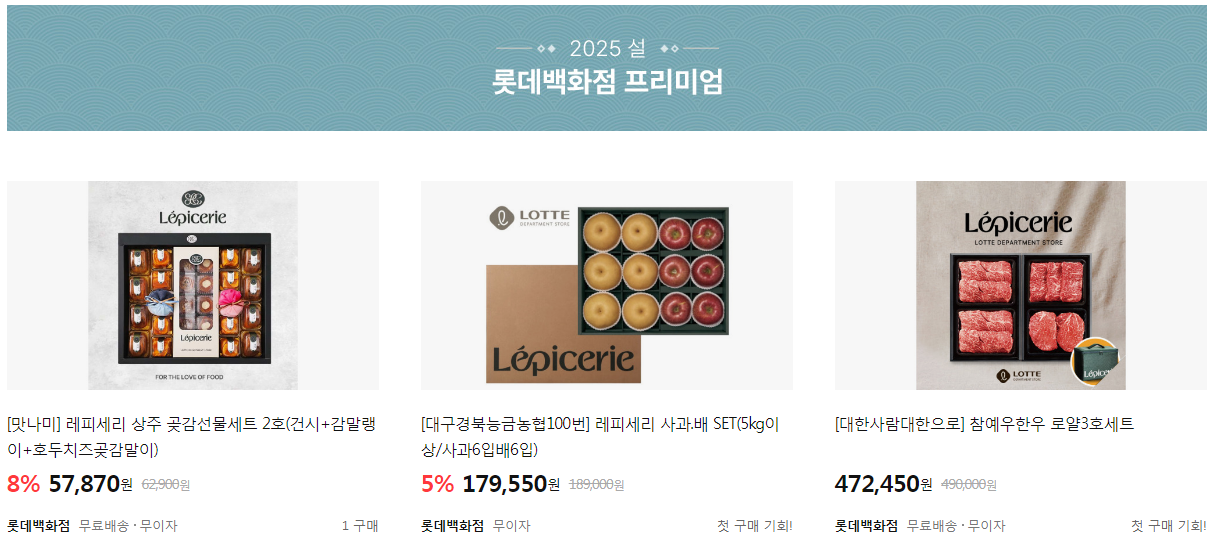The image size is (1218, 548).
Task: View the 사과.배 SET product image
Action: coord(607,285)
